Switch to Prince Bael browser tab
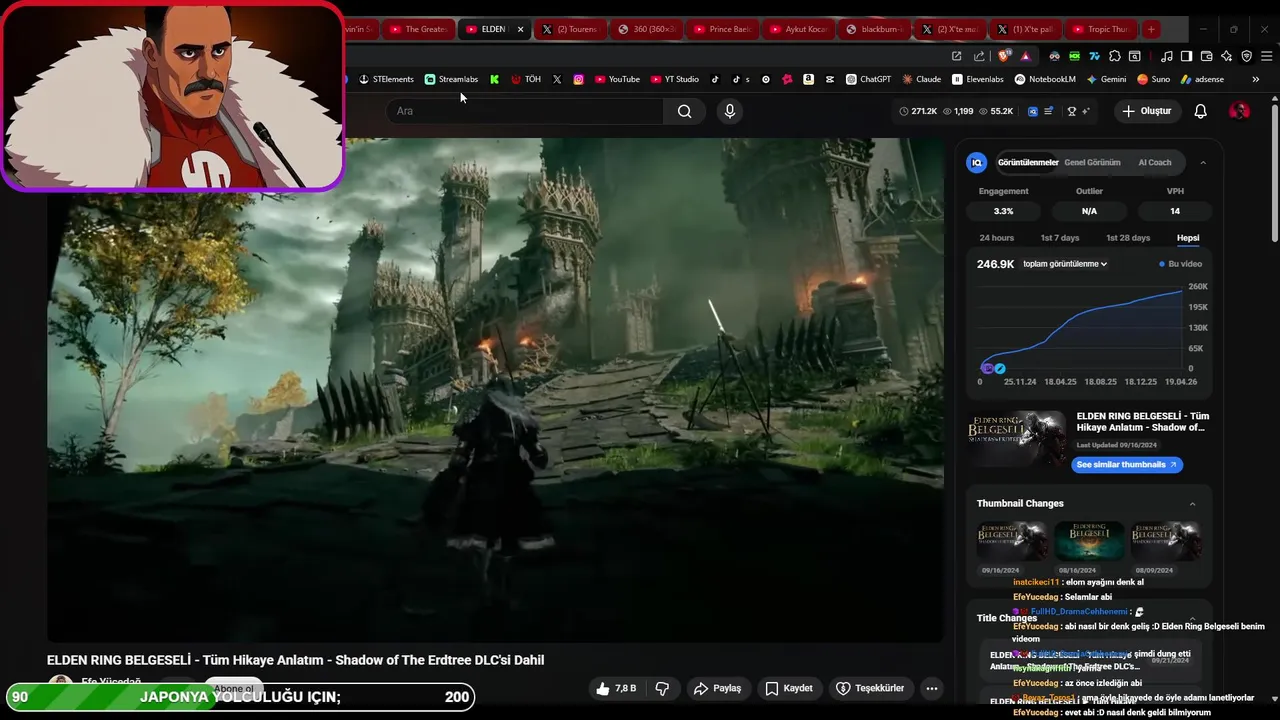This screenshot has height=720, width=1280. click(722, 29)
